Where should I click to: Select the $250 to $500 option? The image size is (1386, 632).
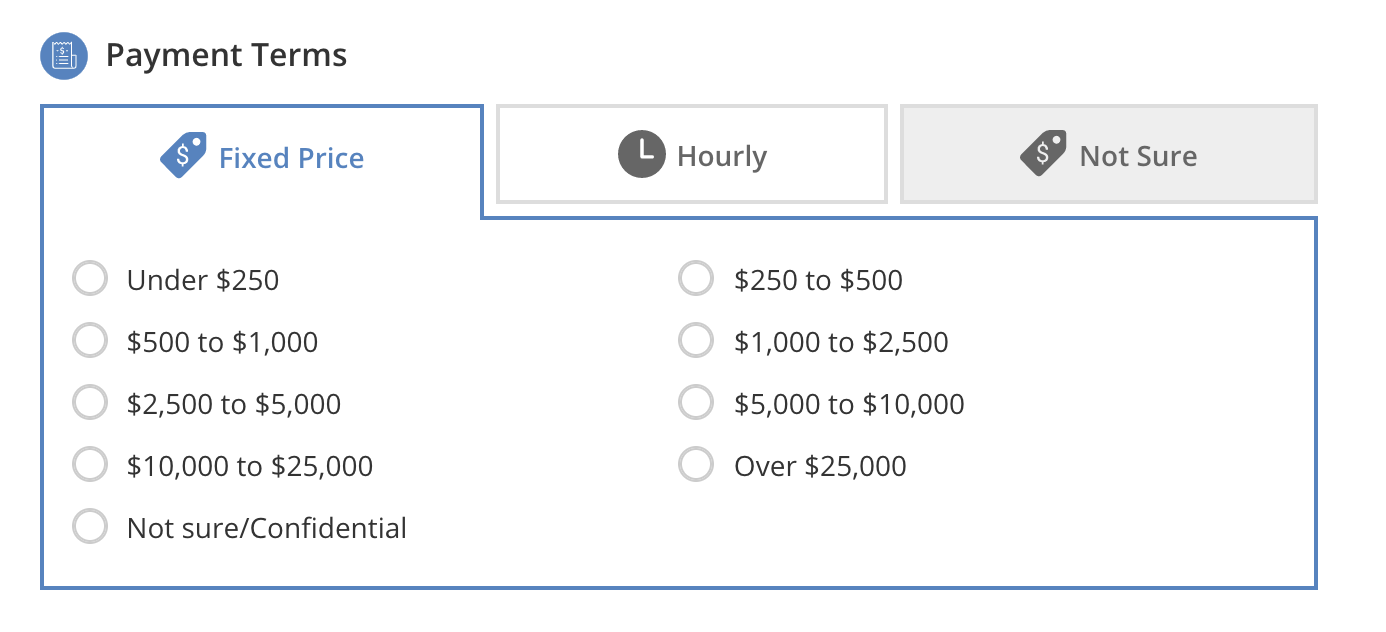click(696, 279)
